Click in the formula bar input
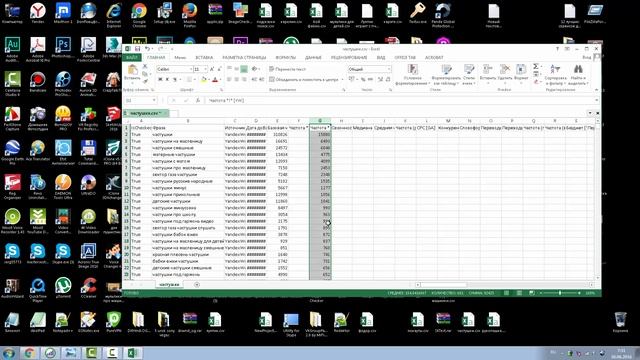 click(400, 100)
